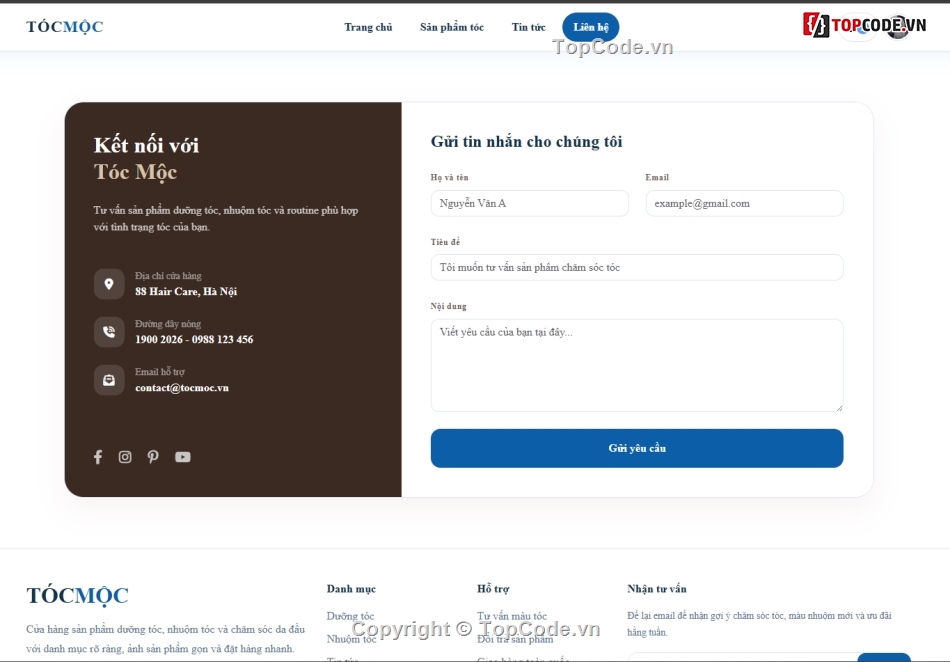Click contact@tocmoc.vn email address

182,388
